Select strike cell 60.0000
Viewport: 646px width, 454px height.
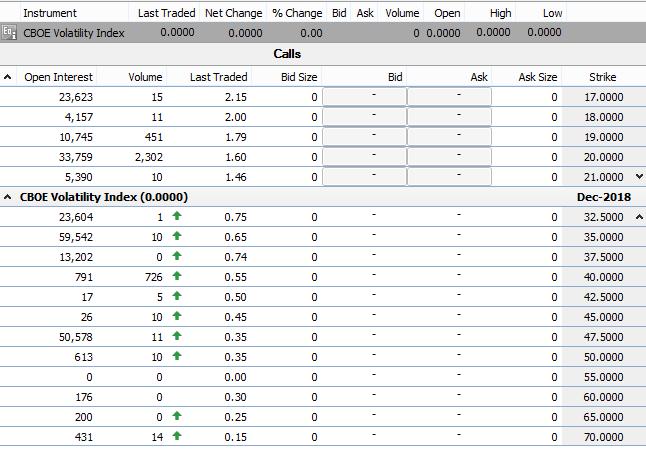pos(604,397)
